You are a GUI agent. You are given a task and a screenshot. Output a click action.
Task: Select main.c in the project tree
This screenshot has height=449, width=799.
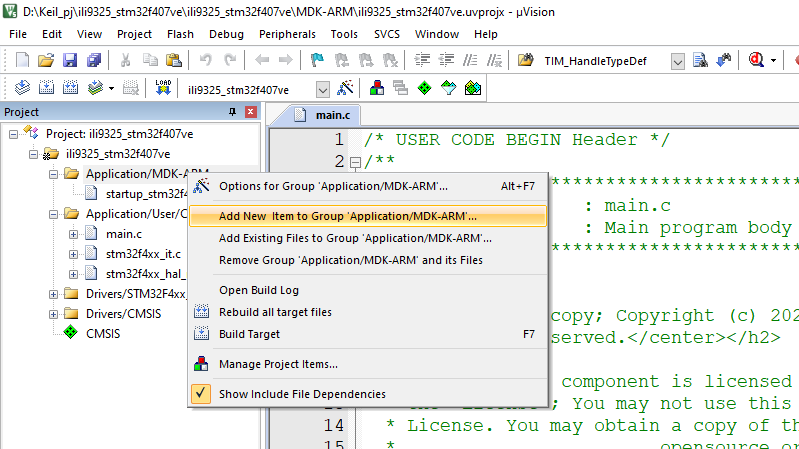(123, 234)
